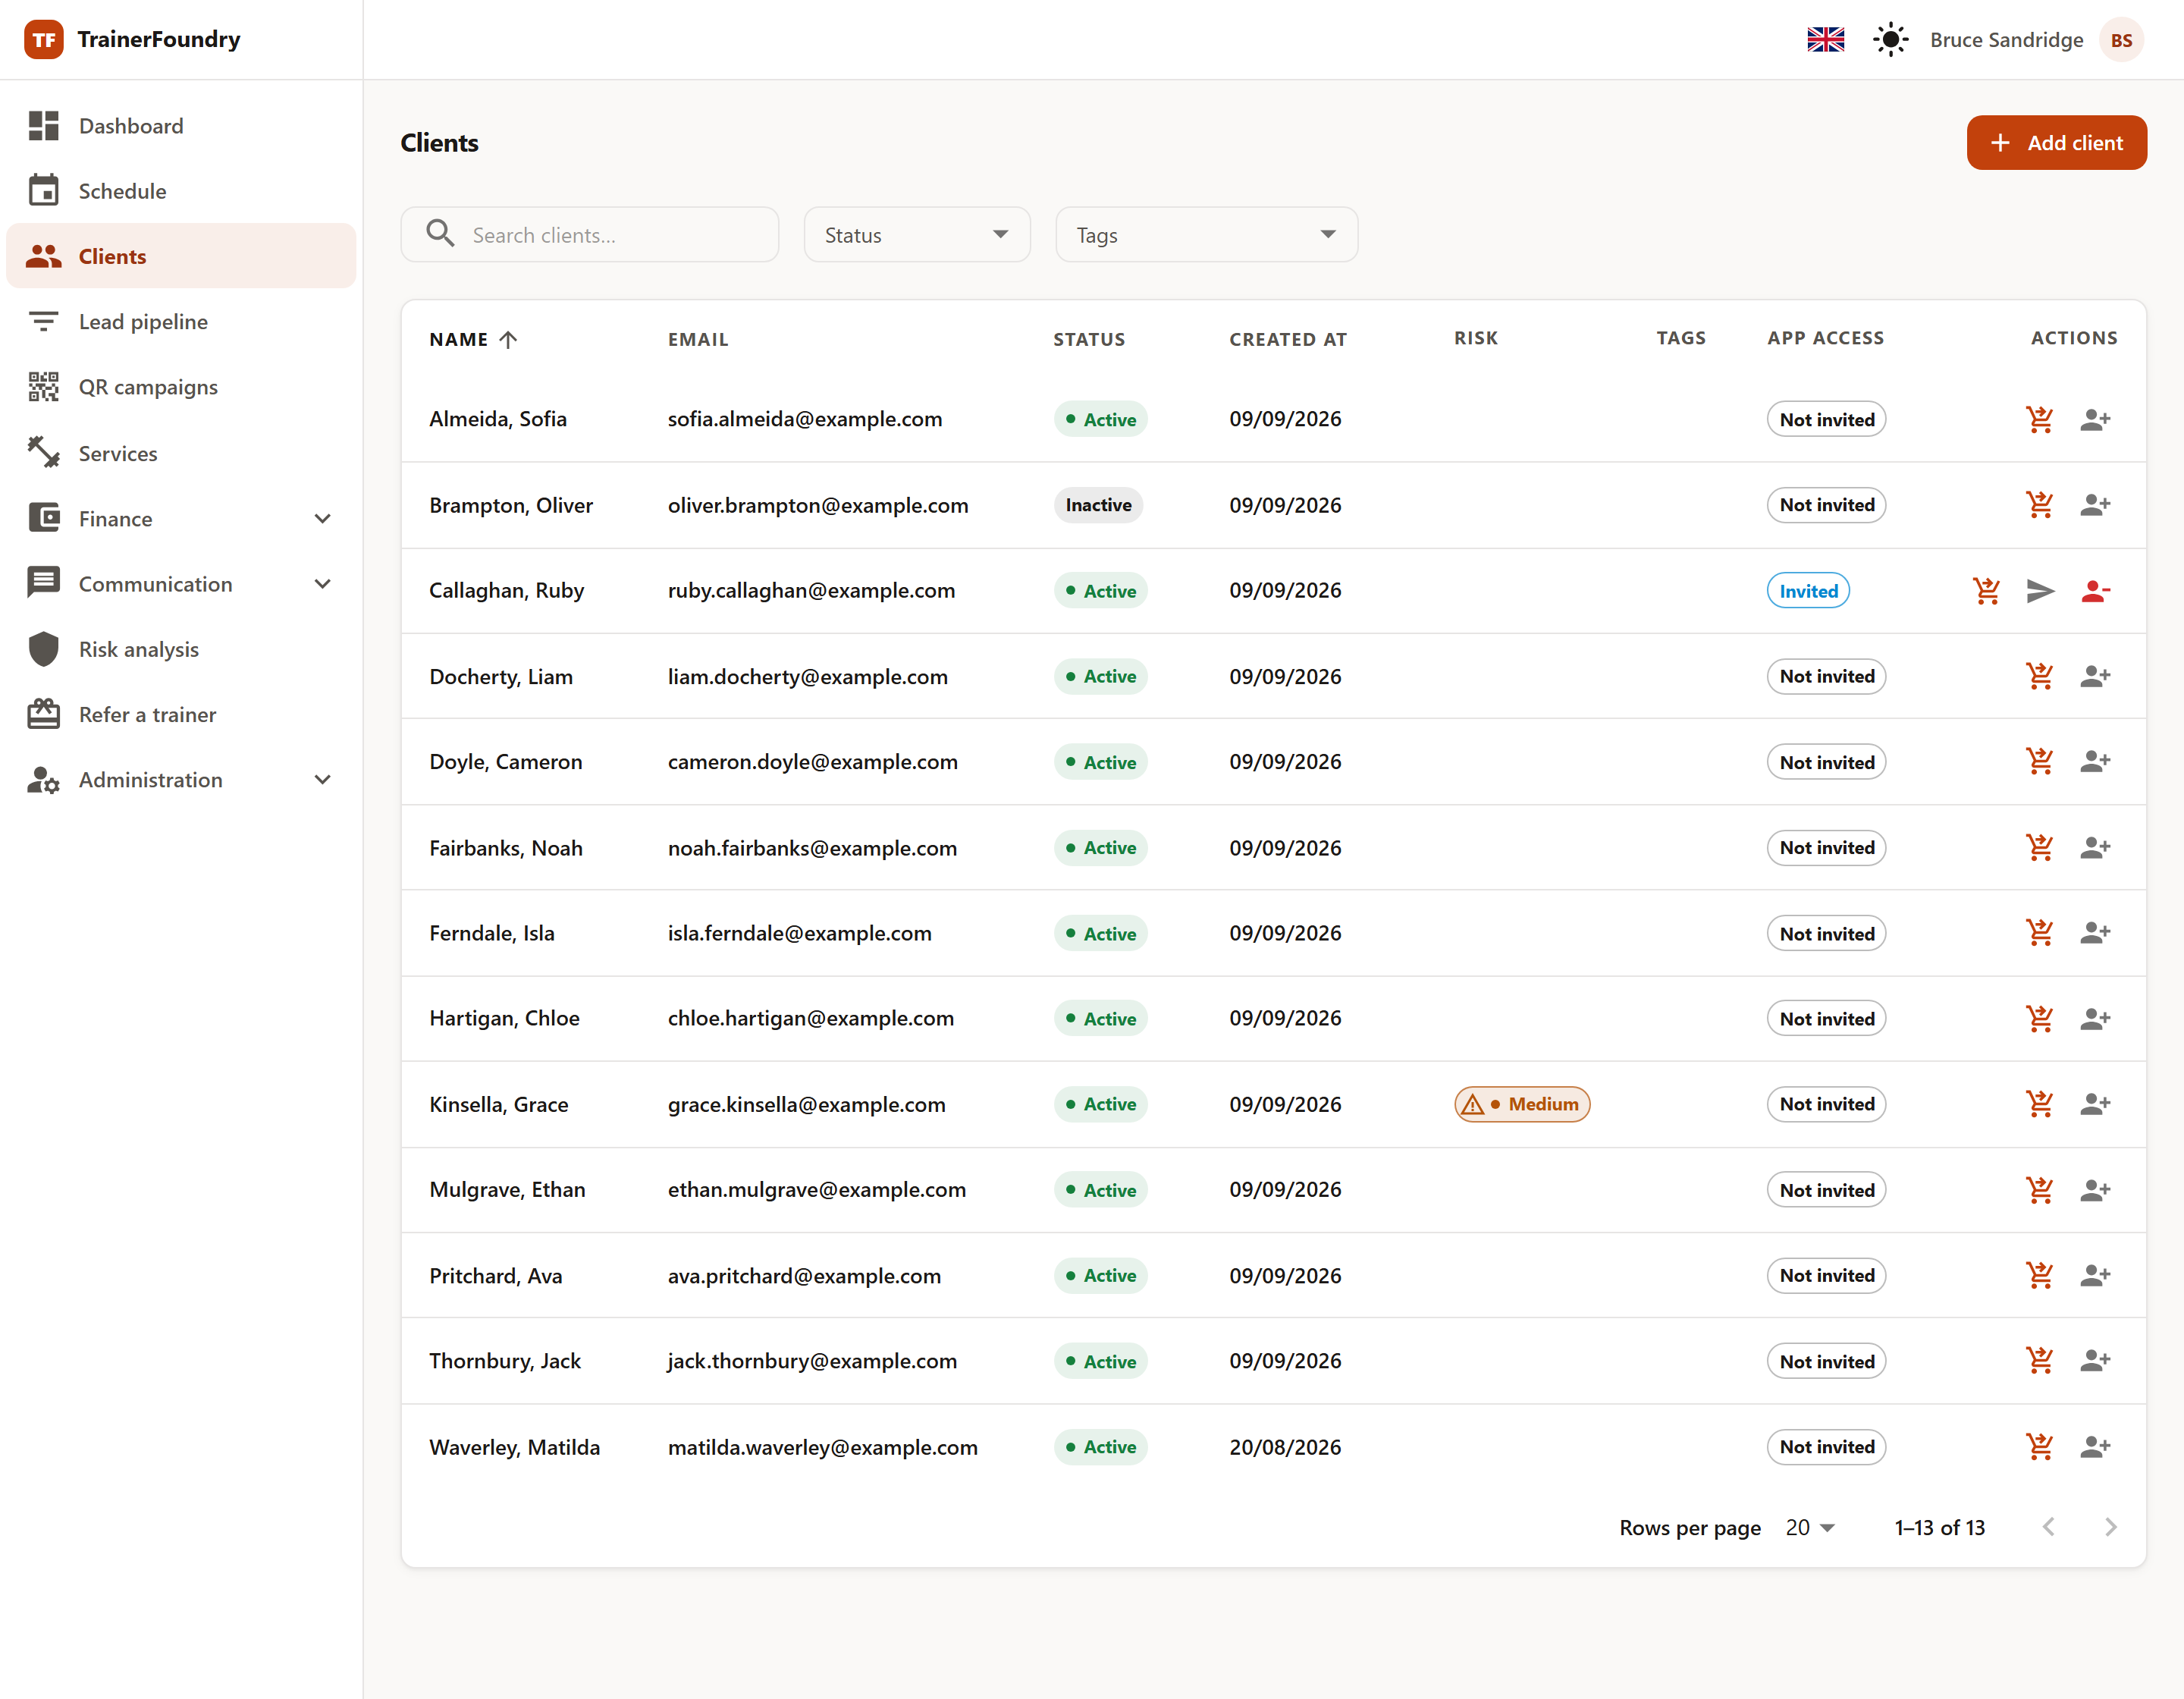Invite Kinsella, Grace to the app
2184x1699 pixels.
click(x=2095, y=1104)
